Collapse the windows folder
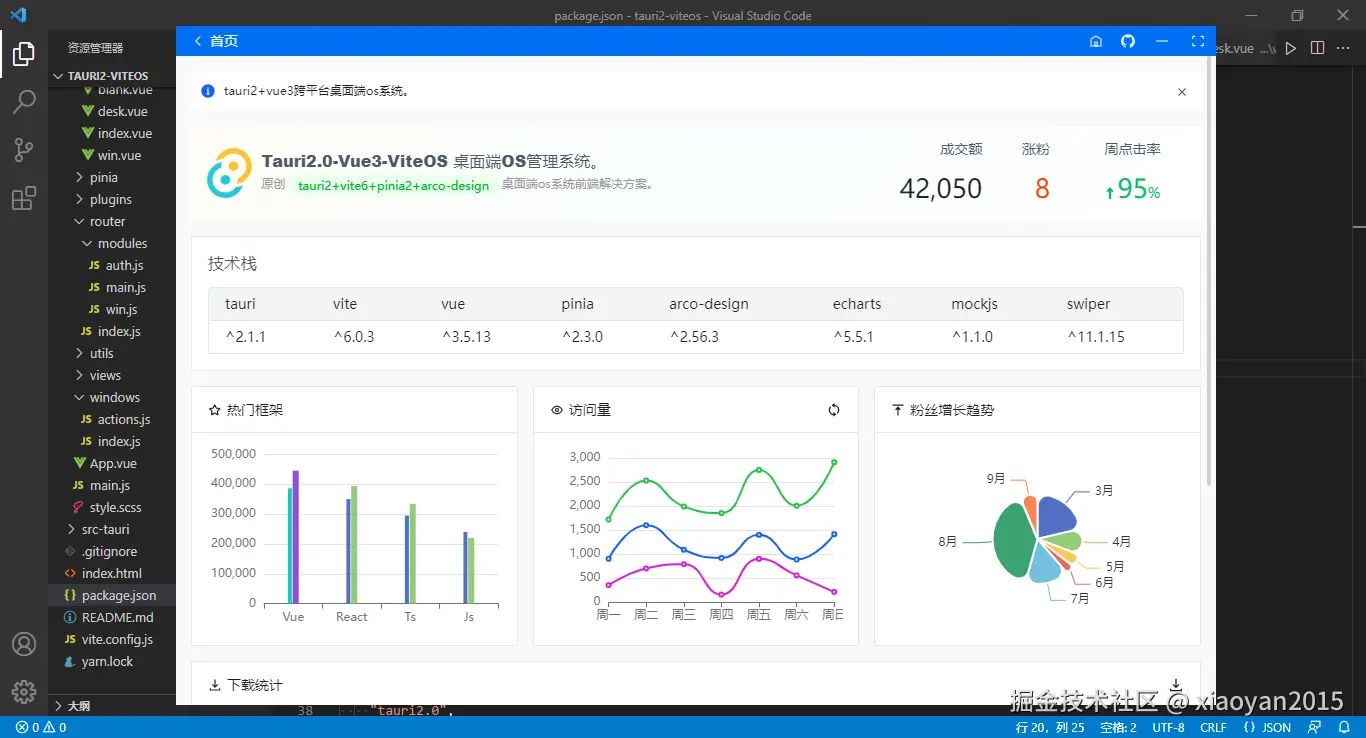Screen dimensions: 1366x738 (x=115, y=398)
